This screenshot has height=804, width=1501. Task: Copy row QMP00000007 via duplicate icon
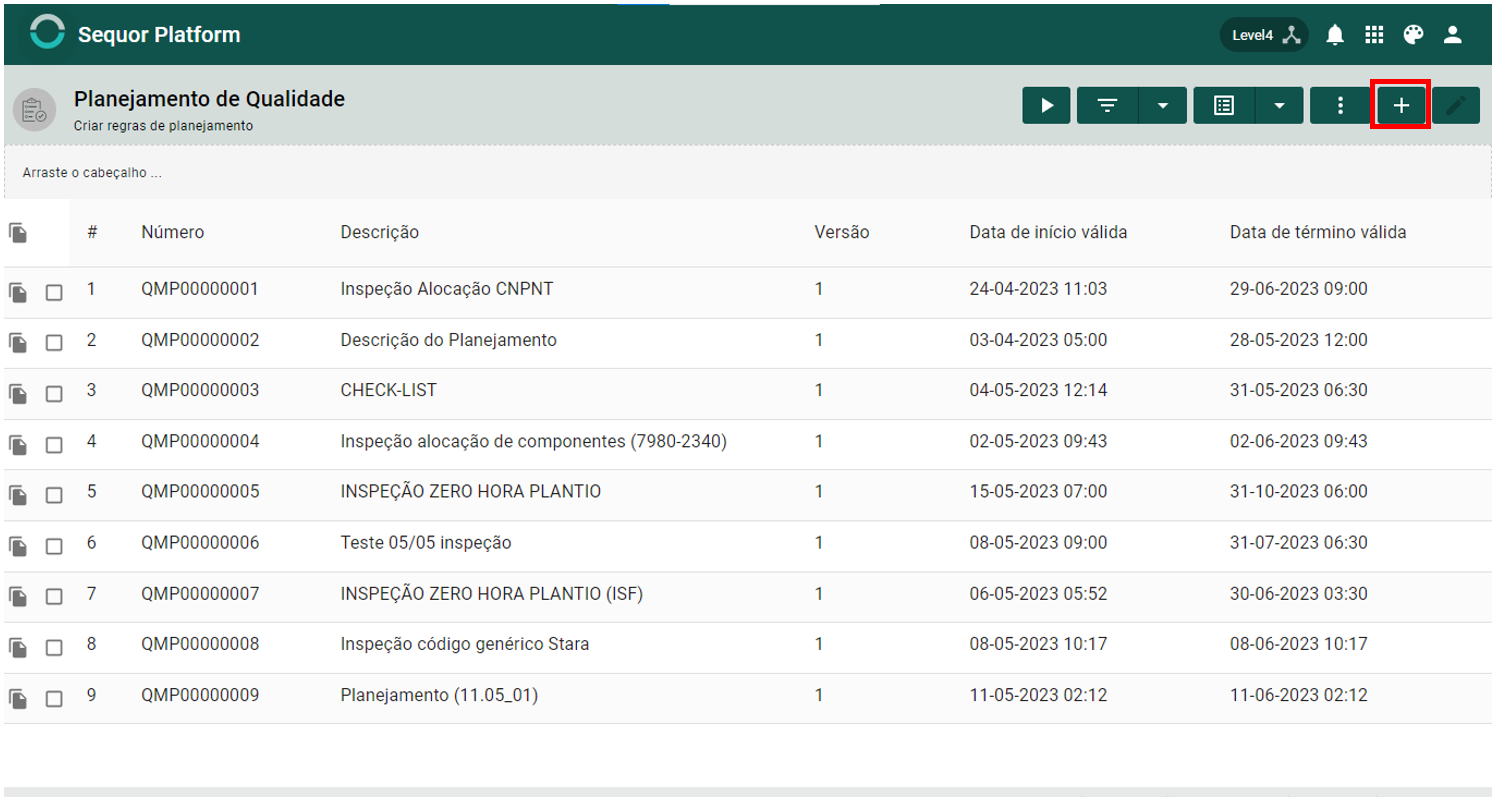tap(18, 596)
